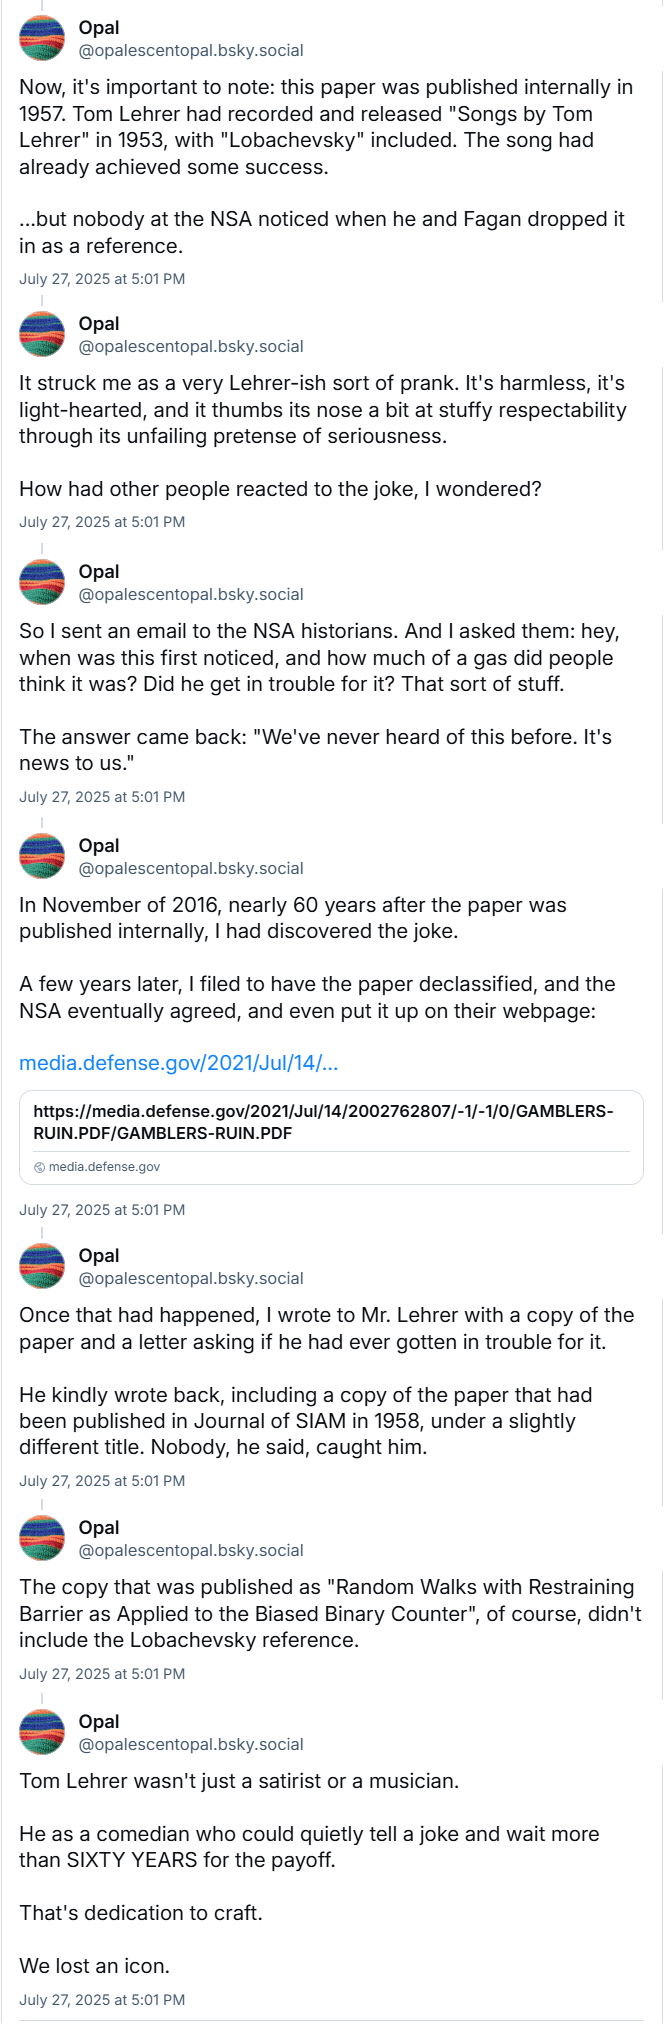Open the media.defense.gov/2021/Jul/14/... blue link
Viewport: 666px width, 2024px height.
pyautogui.click(x=179, y=1062)
